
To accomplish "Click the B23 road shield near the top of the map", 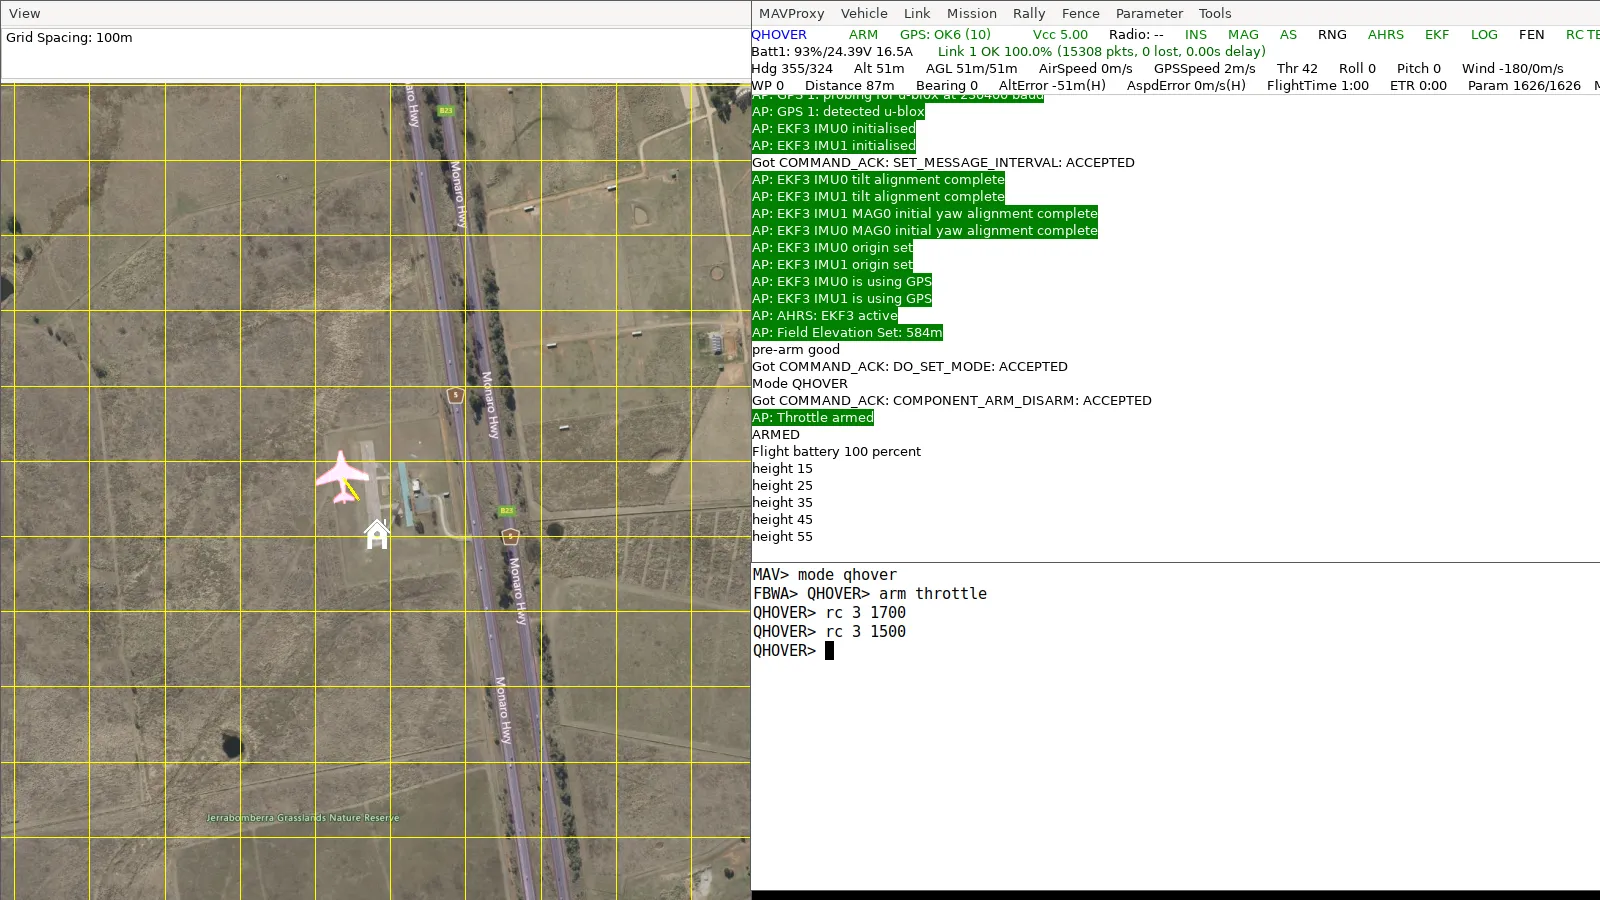I will 446,110.
